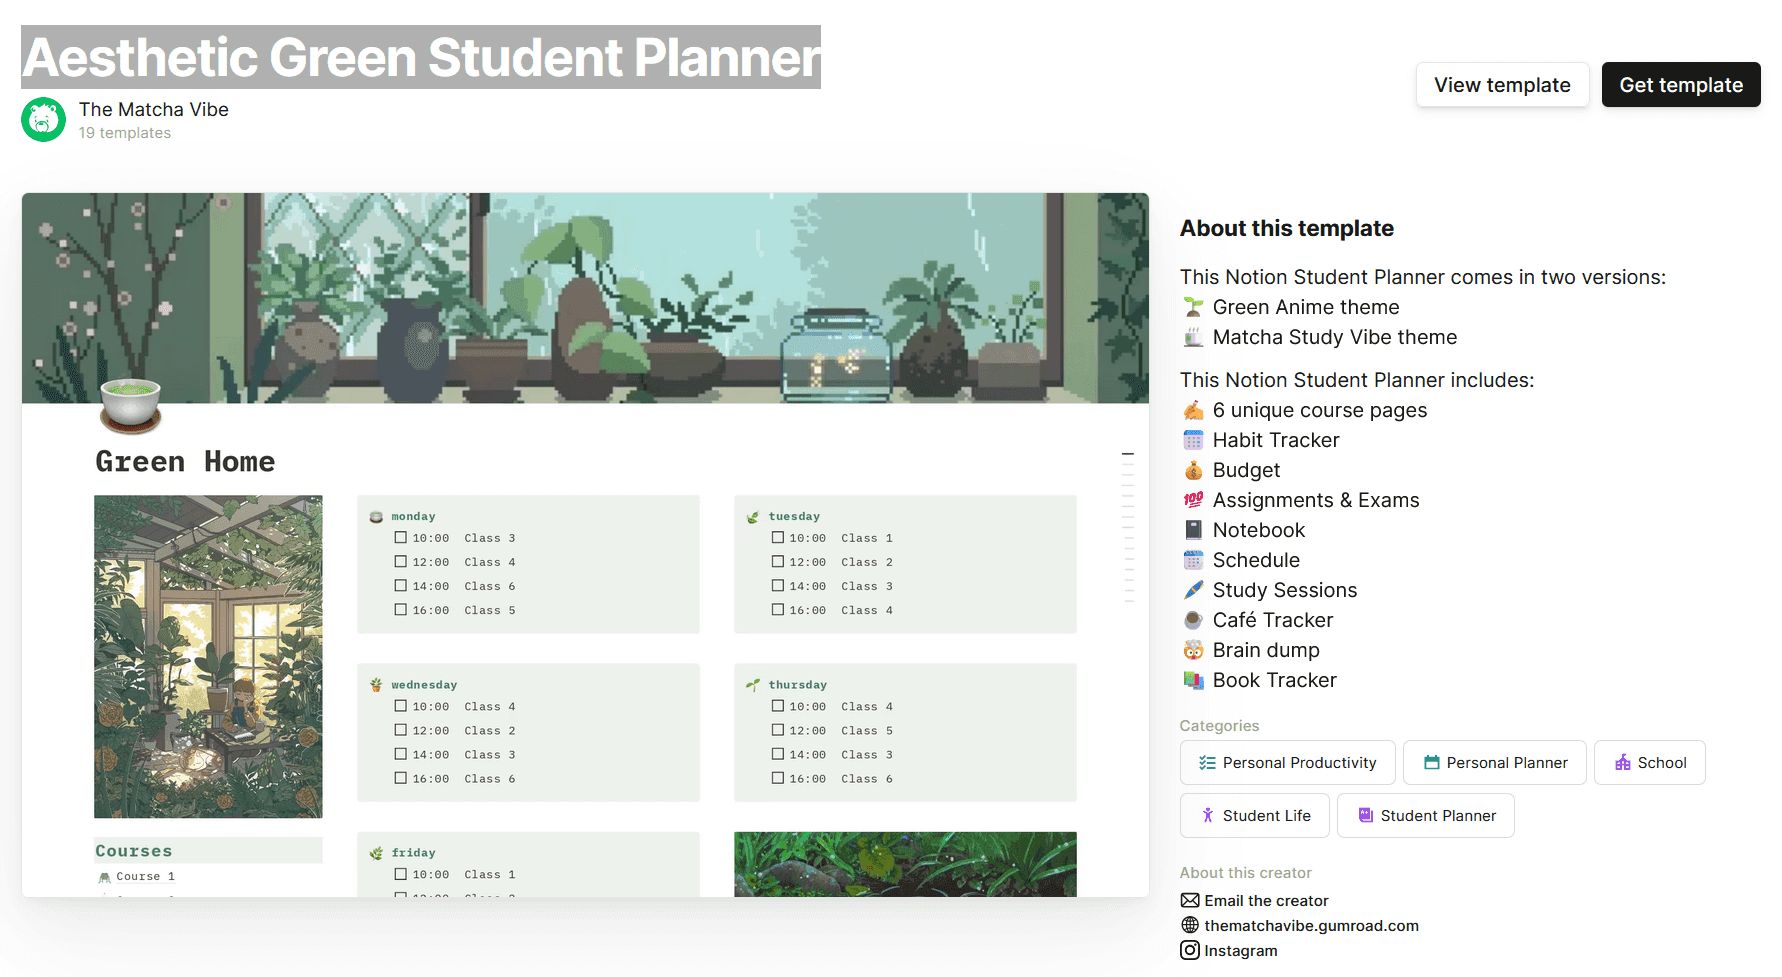Visit thematchavibe.gumroad.com link
Screen dimensions: 1782x977
pos(1311,926)
